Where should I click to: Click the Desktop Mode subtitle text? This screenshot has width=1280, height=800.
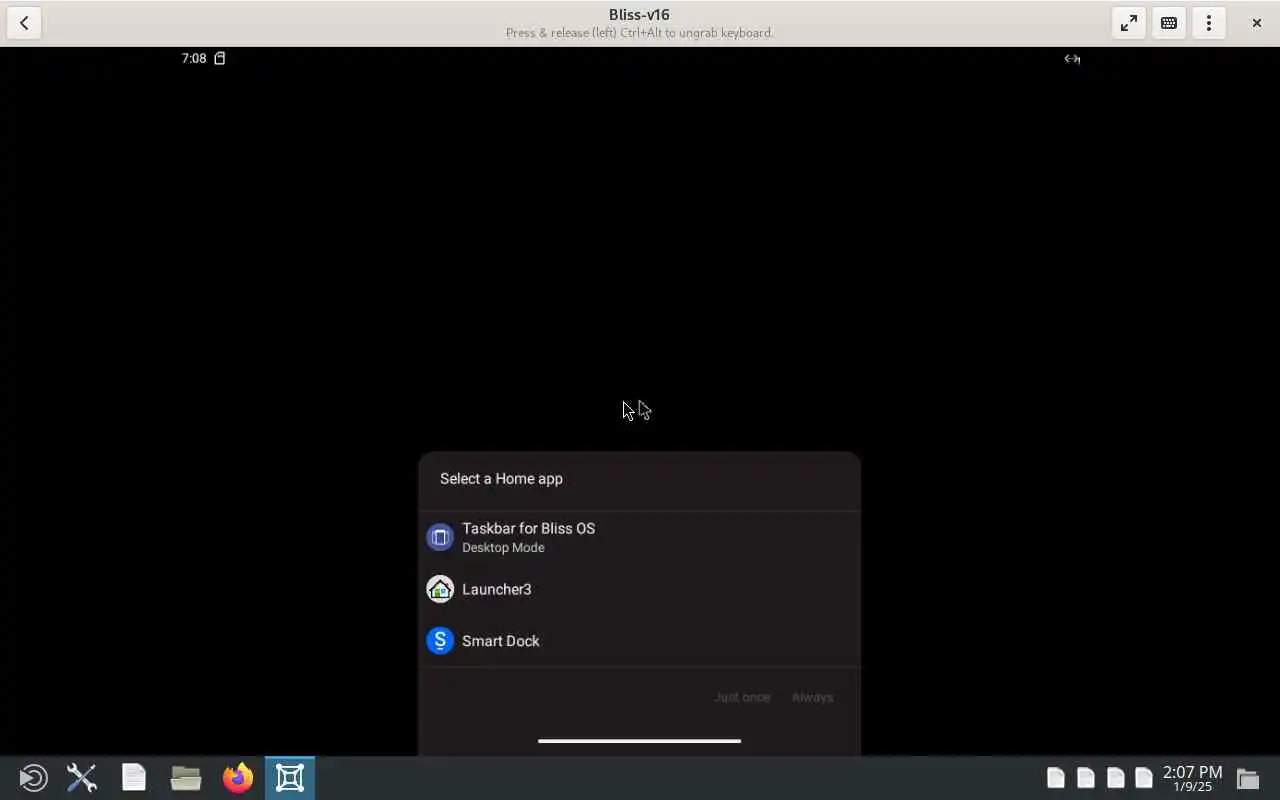coord(503,548)
